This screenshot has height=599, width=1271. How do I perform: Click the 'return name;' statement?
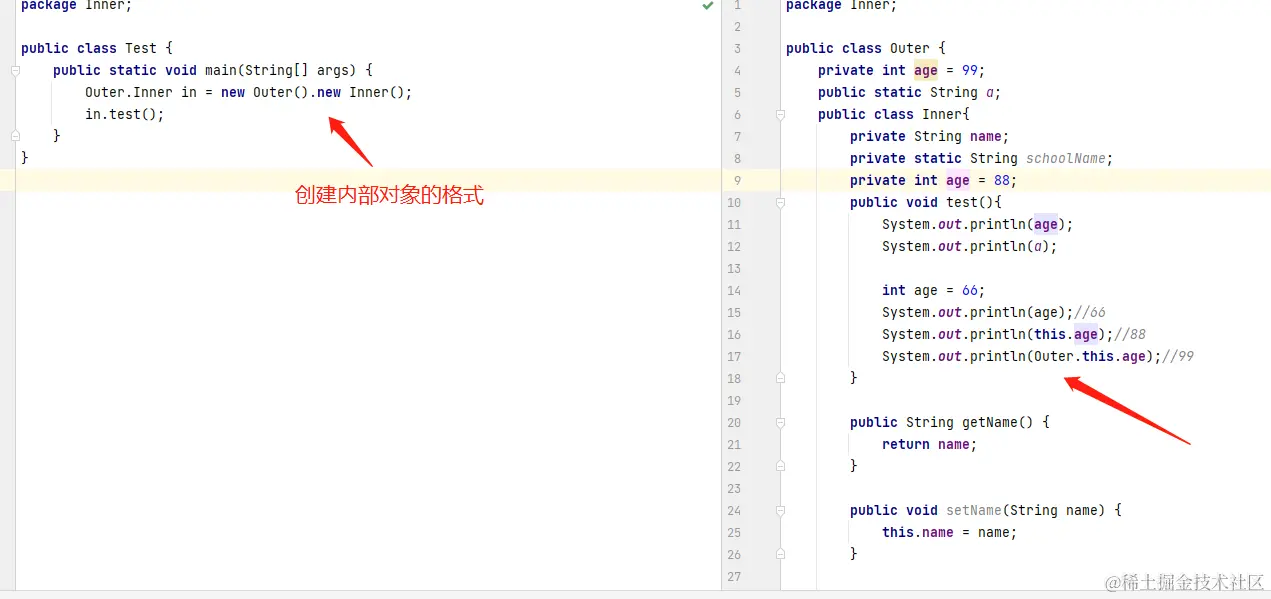tap(930, 444)
